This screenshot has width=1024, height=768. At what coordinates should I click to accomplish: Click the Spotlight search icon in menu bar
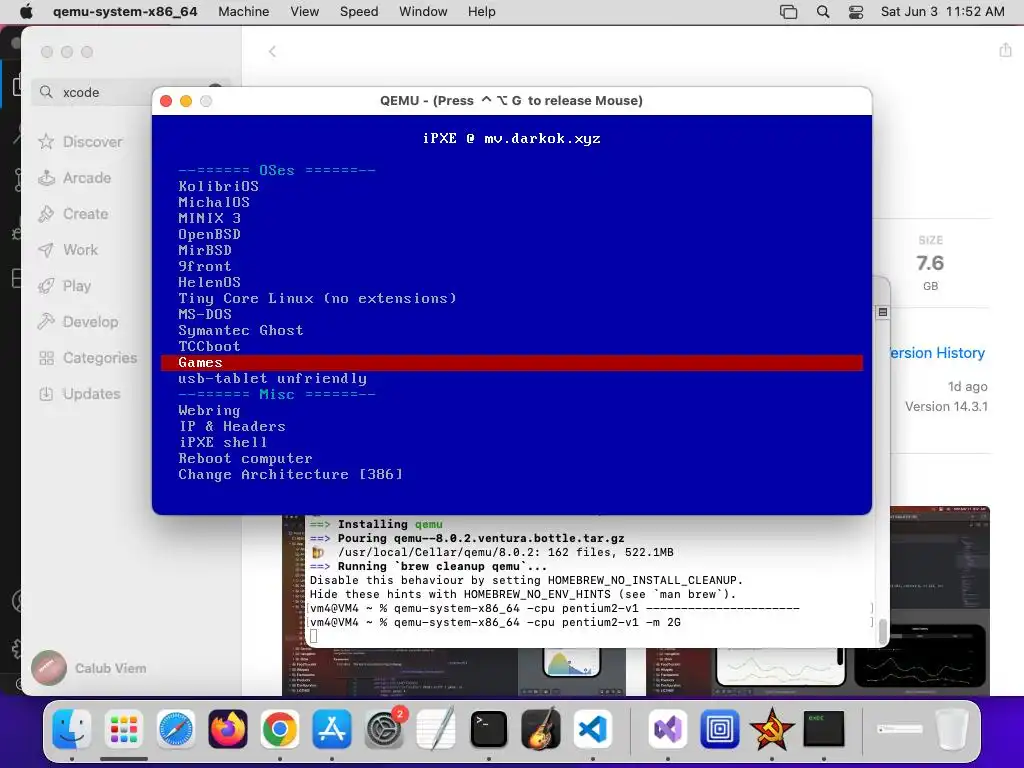[x=823, y=12]
